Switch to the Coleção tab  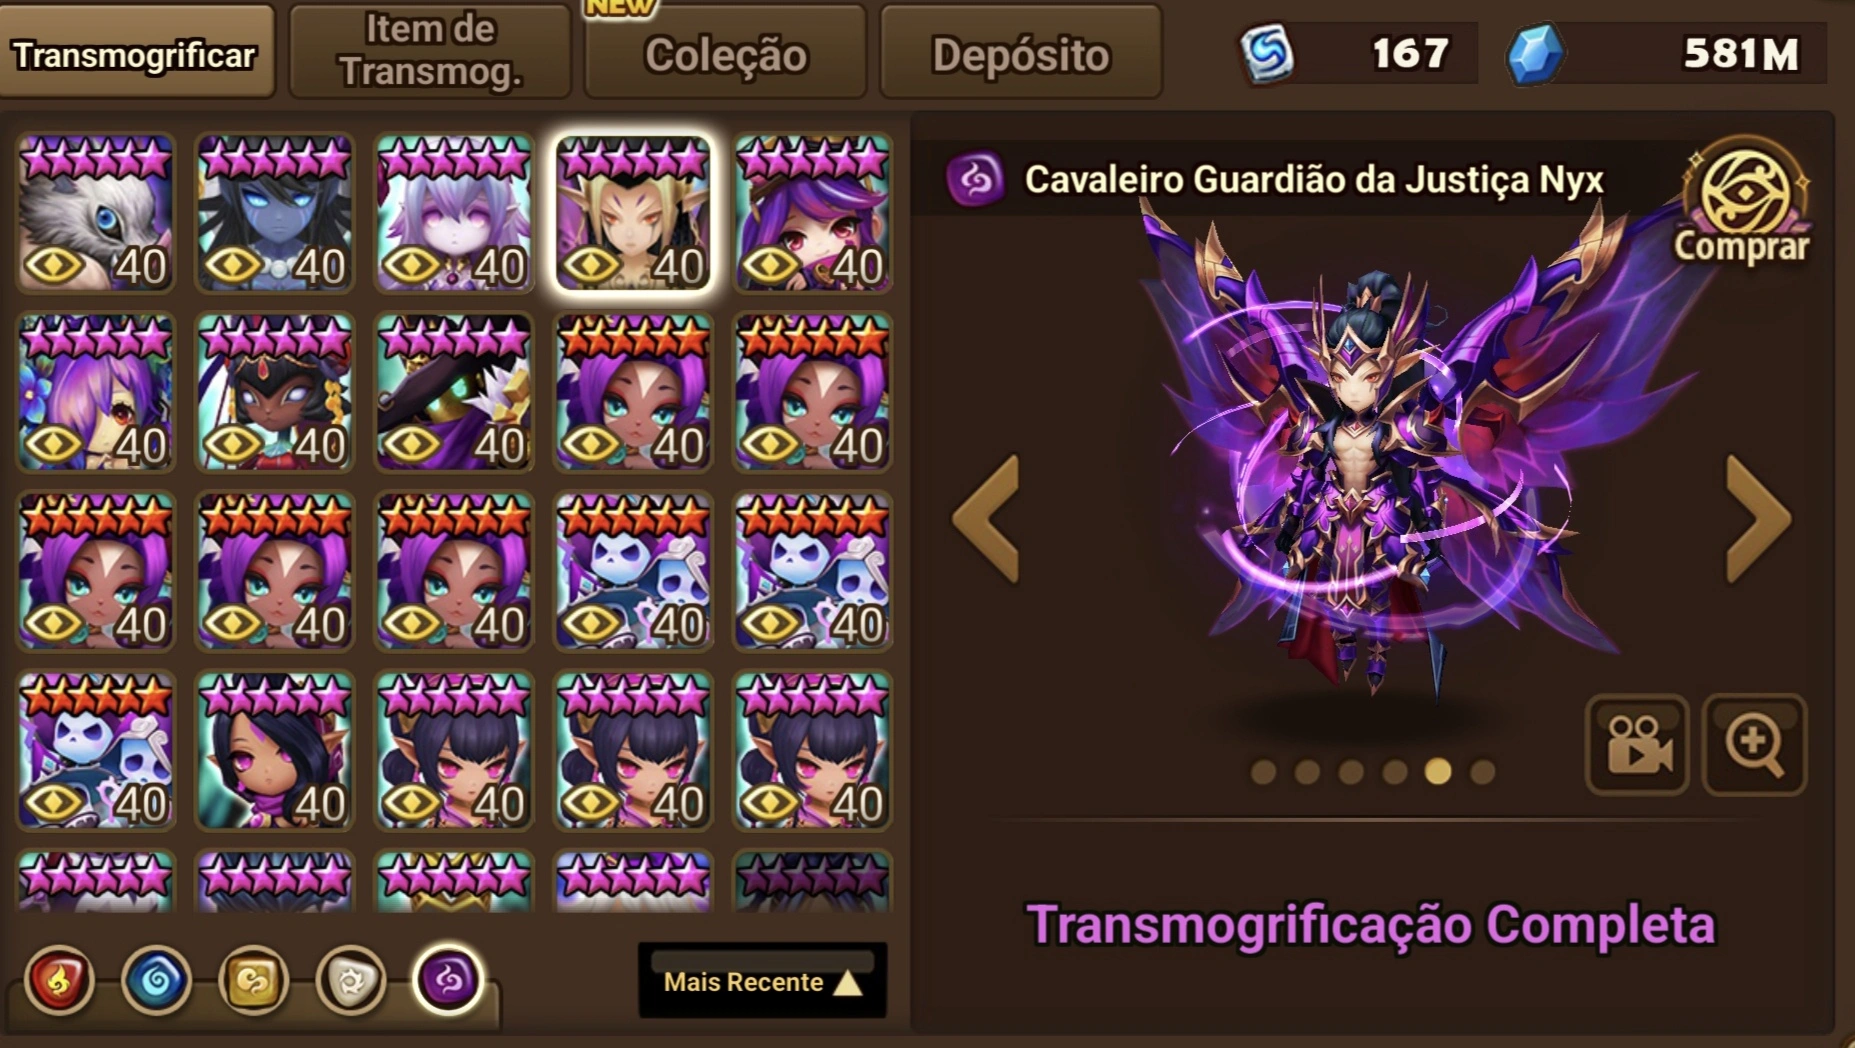pos(725,53)
